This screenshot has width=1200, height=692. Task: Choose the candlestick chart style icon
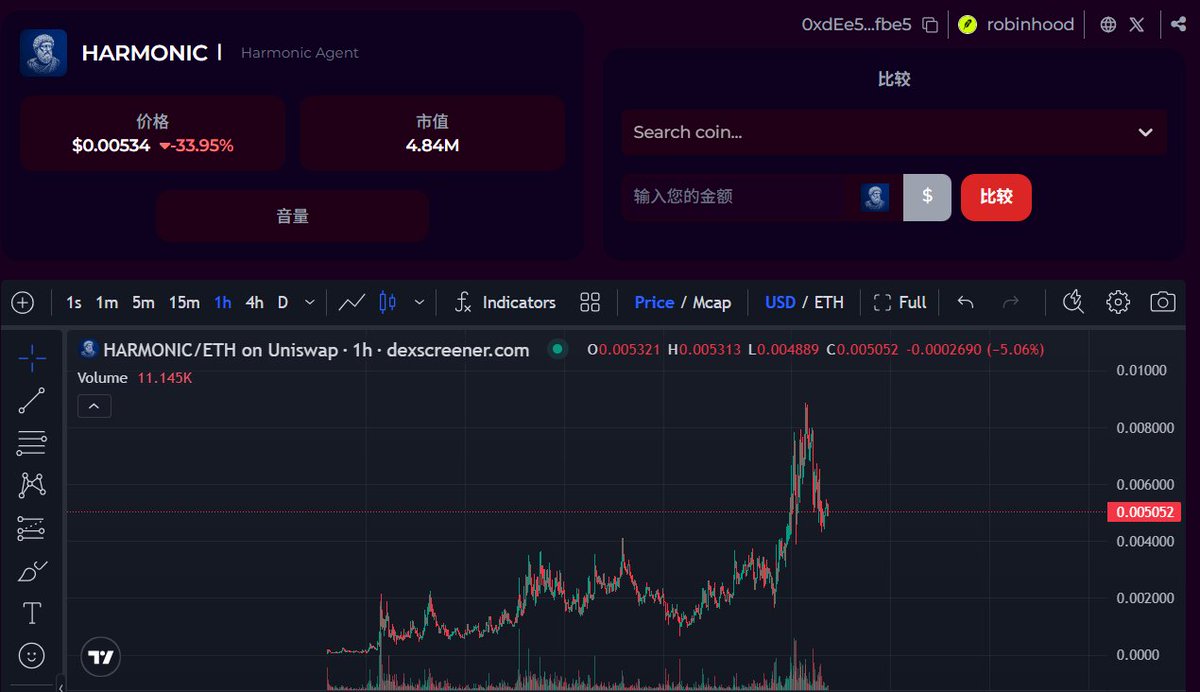point(388,303)
